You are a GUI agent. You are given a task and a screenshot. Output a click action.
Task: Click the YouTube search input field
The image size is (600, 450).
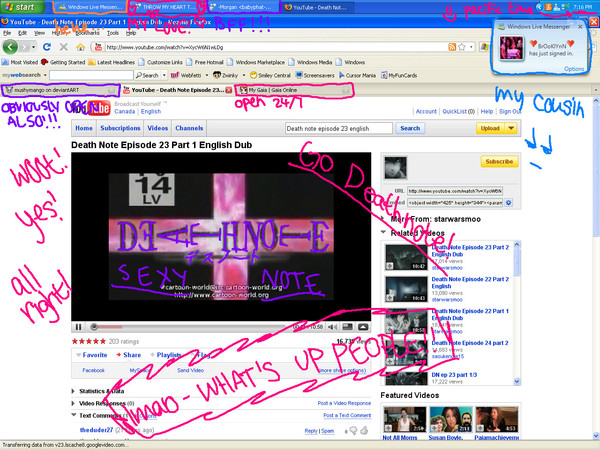tap(339, 128)
